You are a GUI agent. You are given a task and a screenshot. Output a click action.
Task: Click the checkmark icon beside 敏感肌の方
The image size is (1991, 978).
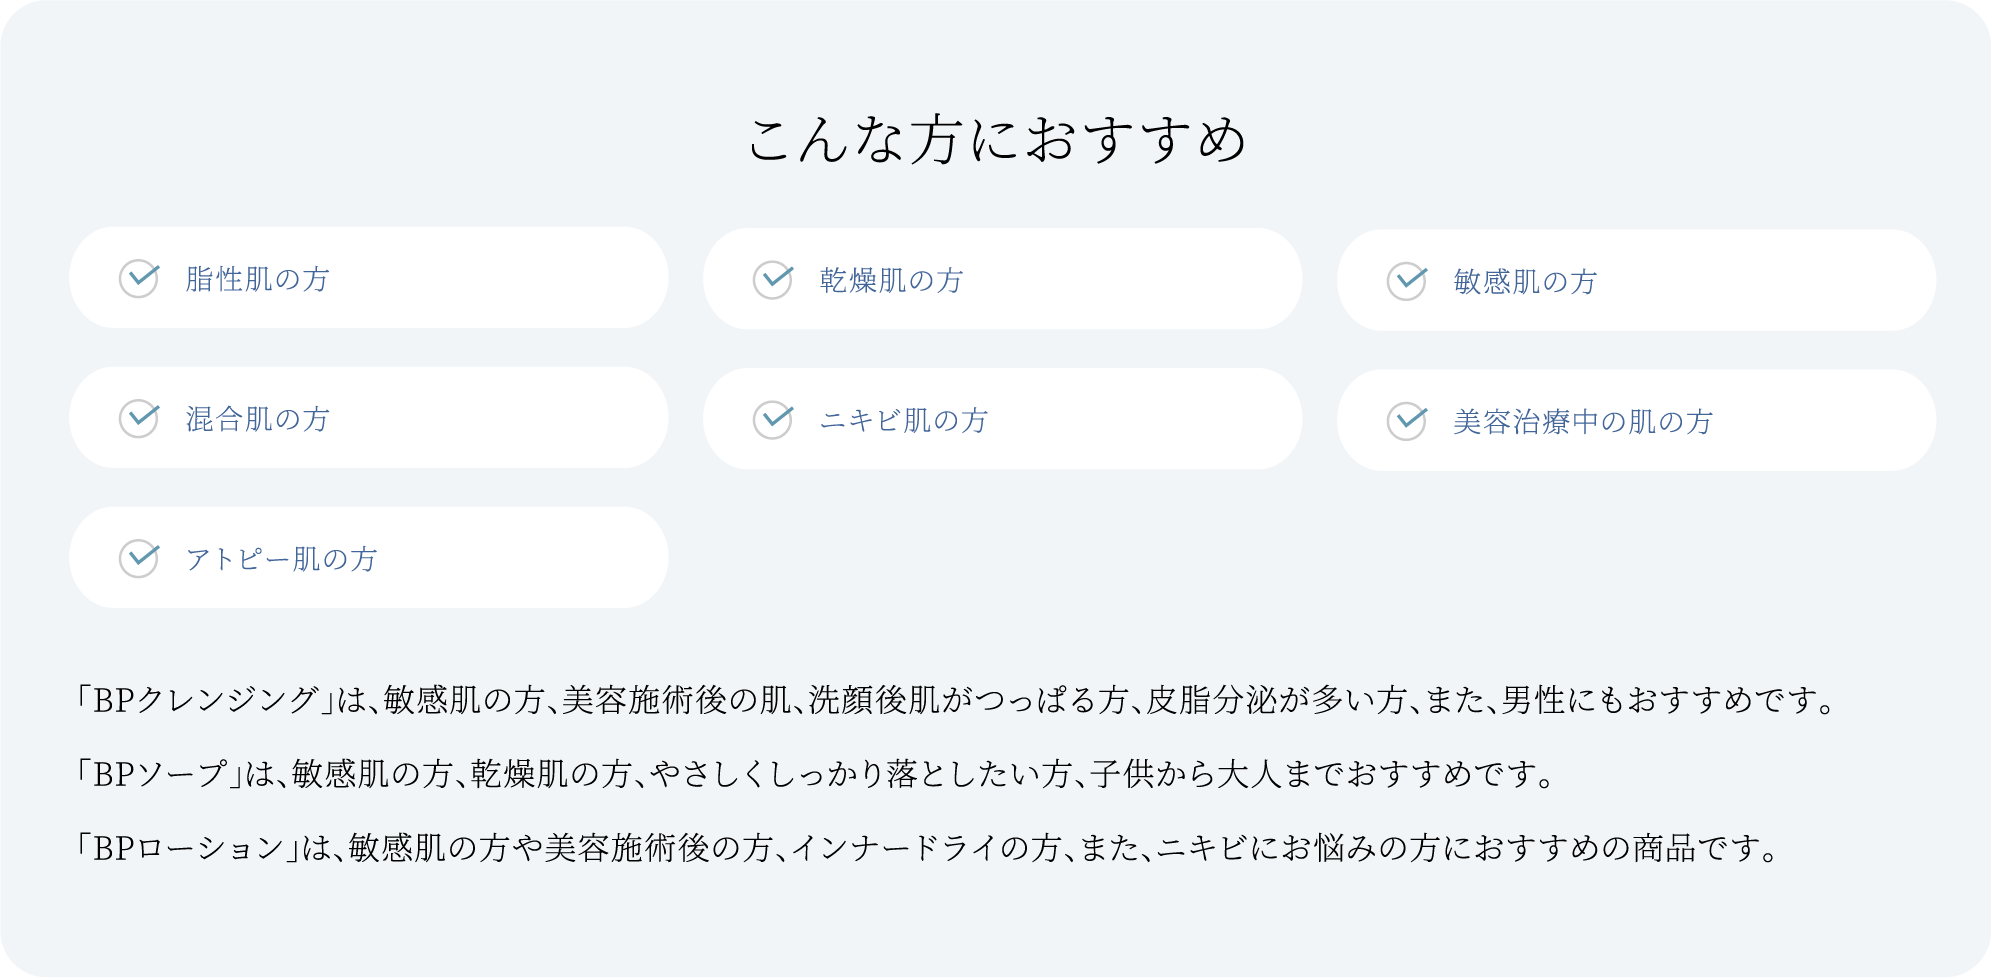tap(1407, 281)
